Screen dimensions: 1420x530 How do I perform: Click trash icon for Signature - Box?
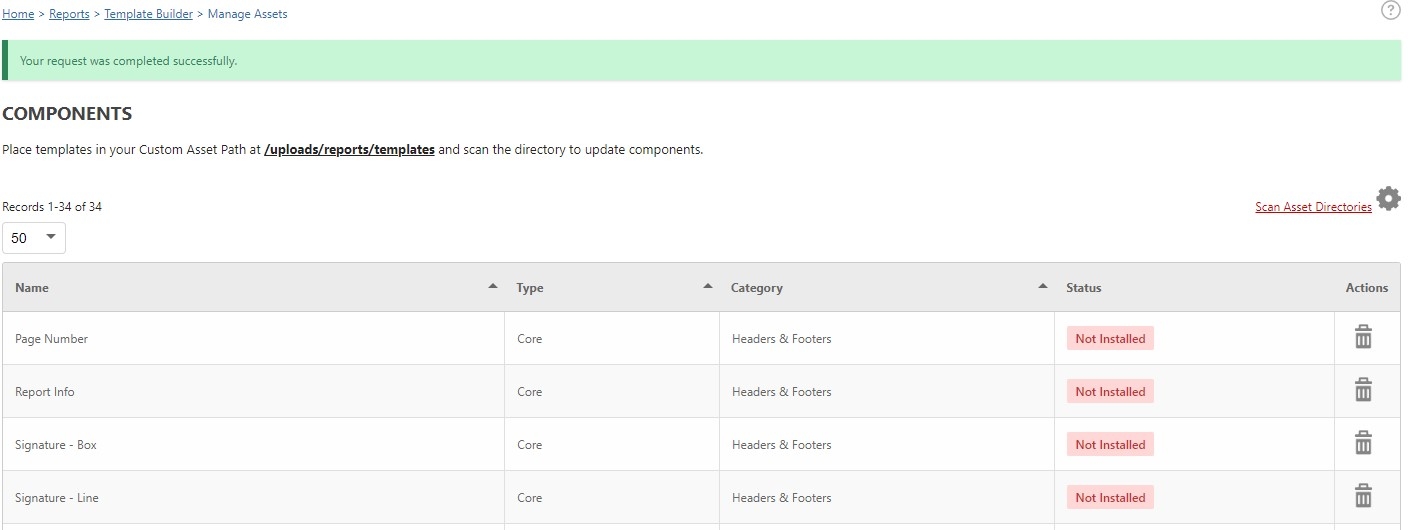[x=1363, y=443]
